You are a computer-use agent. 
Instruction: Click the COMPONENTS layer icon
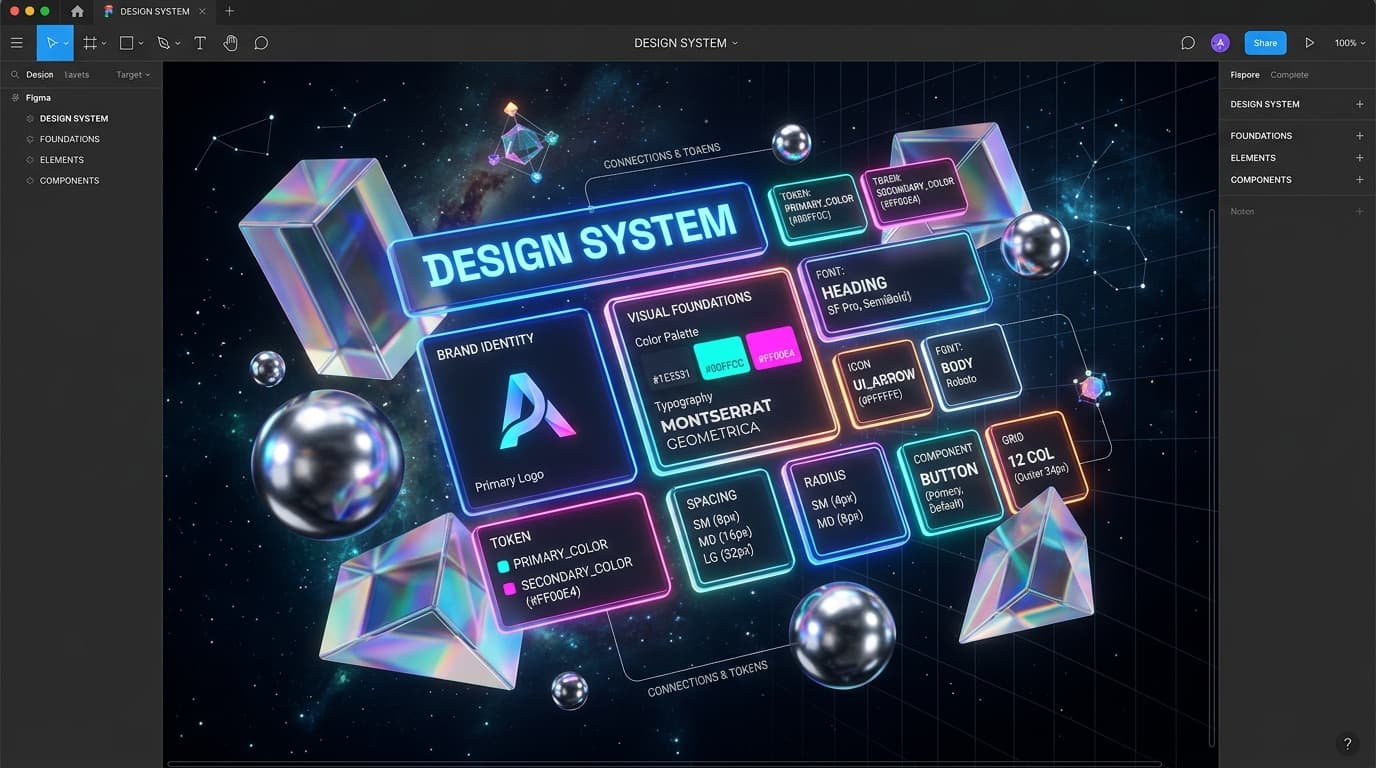pyautogui.click(x=30, y=181)
